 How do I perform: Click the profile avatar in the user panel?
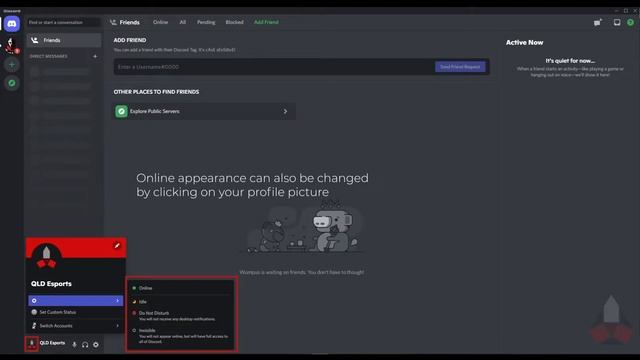[32, 343]
